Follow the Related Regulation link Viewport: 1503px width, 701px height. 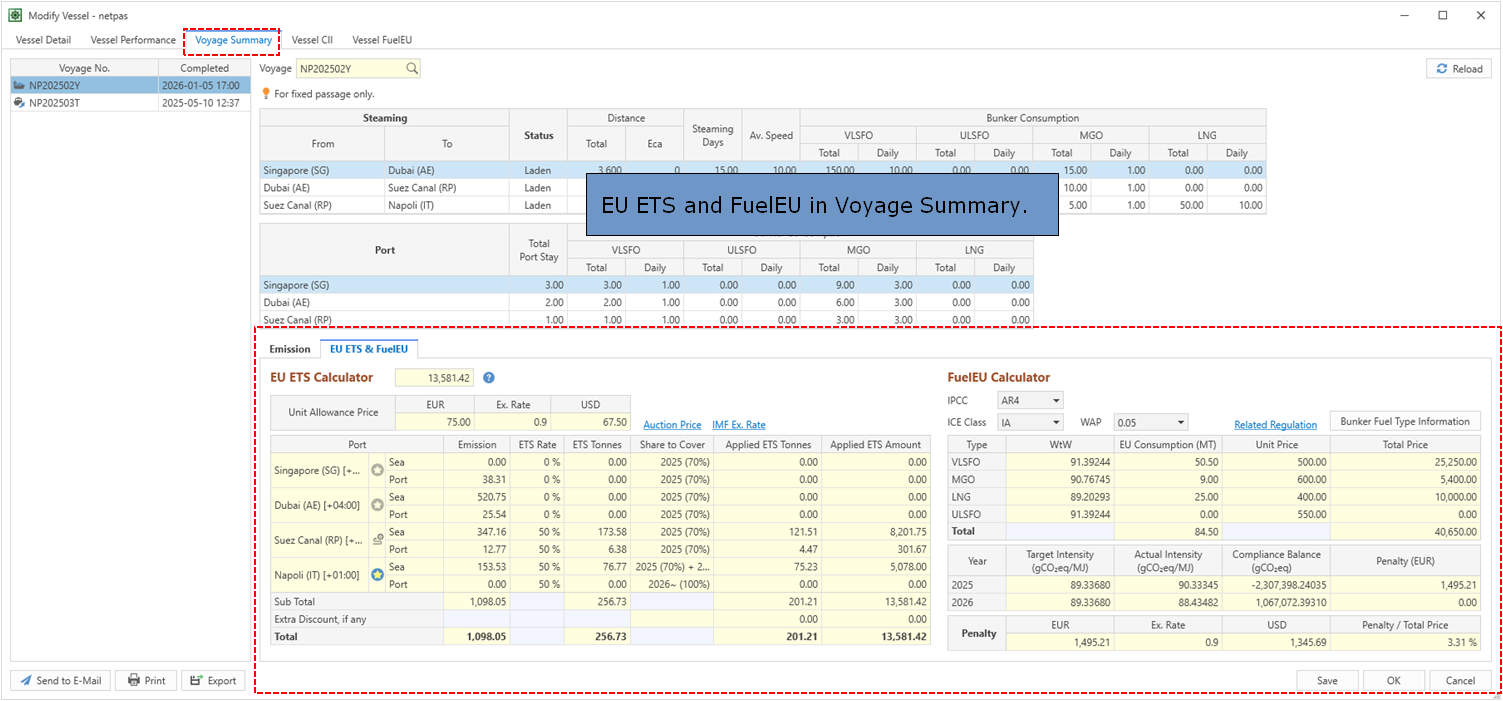1275,425
